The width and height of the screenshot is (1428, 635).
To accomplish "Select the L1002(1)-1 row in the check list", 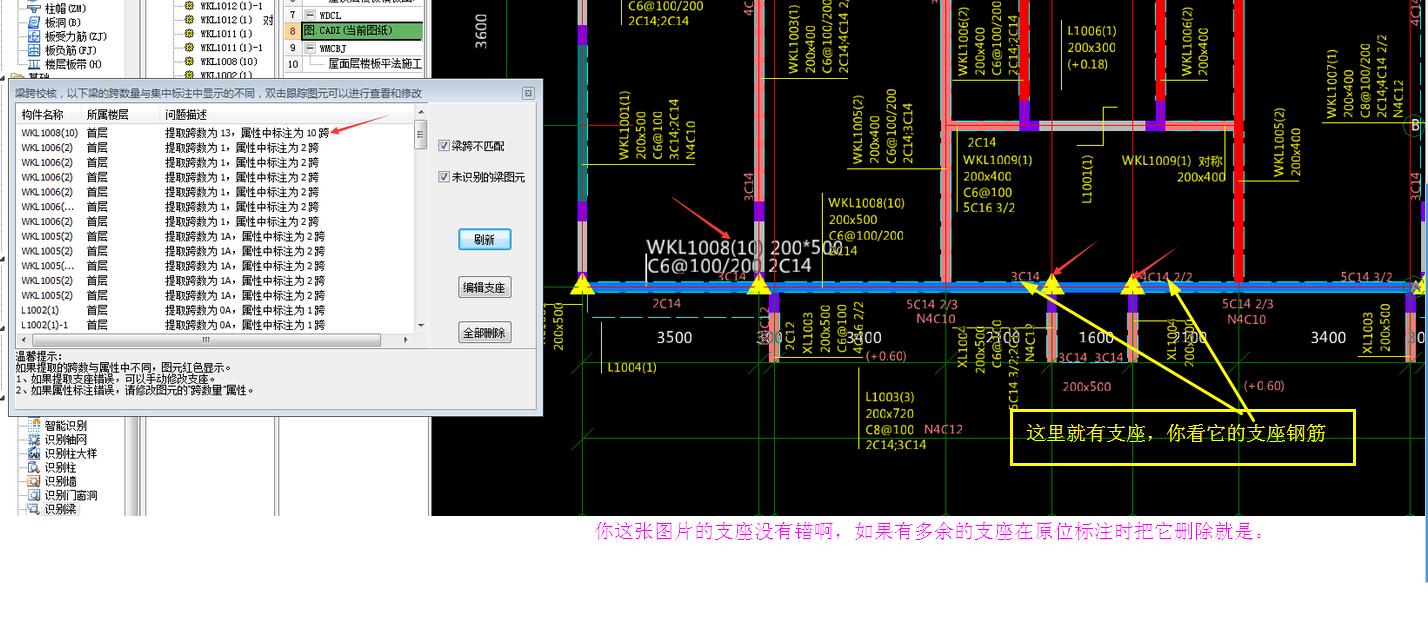I will [45, 325].
